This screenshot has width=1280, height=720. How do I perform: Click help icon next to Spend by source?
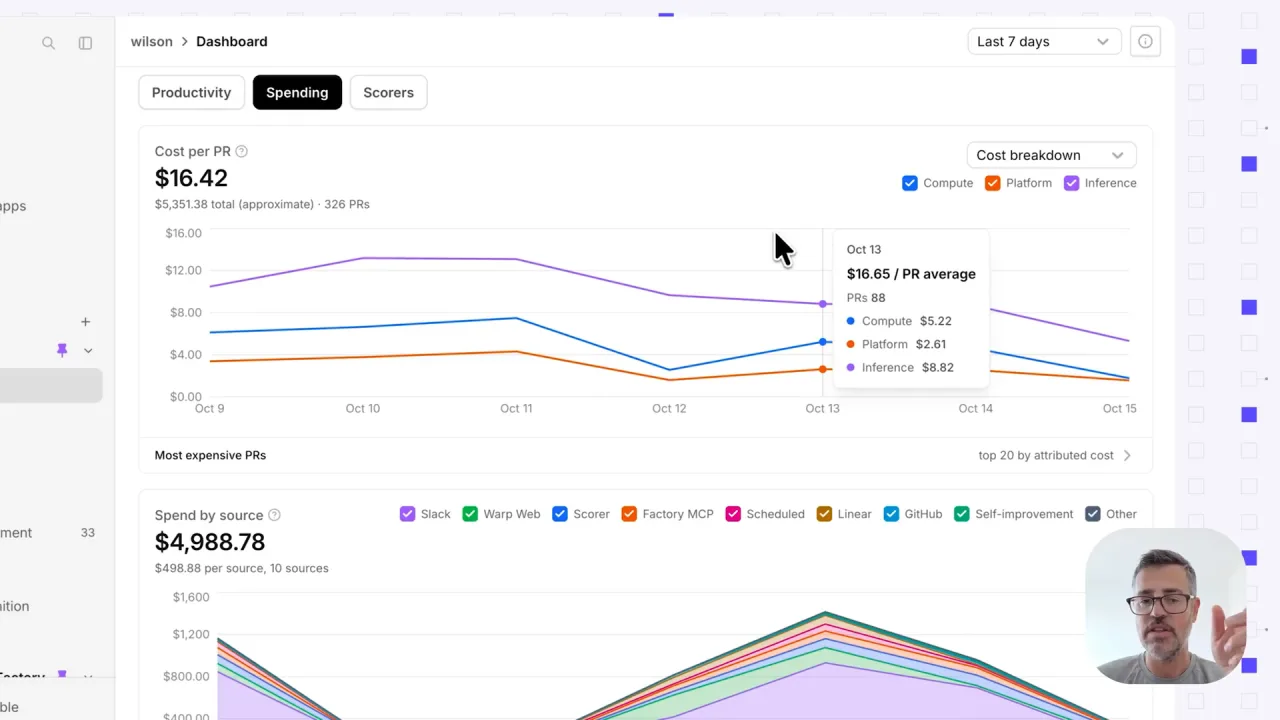point(274,515)
